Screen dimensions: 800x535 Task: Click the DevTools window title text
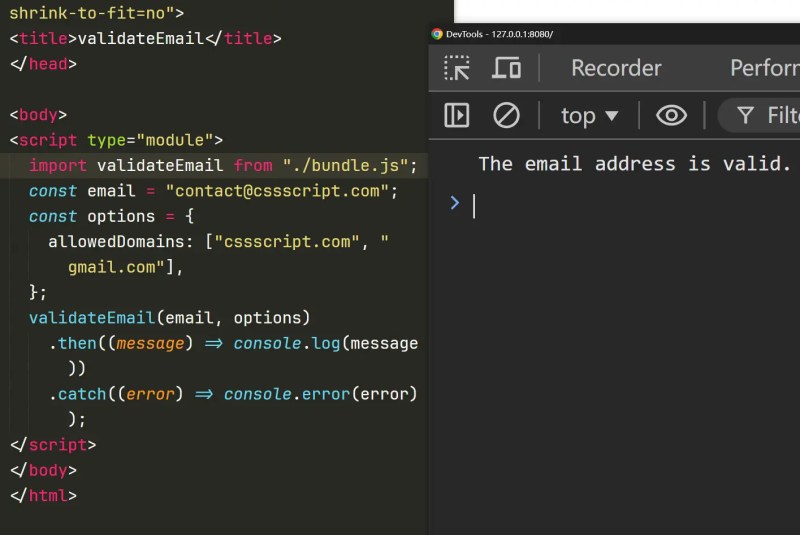[499, 34]
